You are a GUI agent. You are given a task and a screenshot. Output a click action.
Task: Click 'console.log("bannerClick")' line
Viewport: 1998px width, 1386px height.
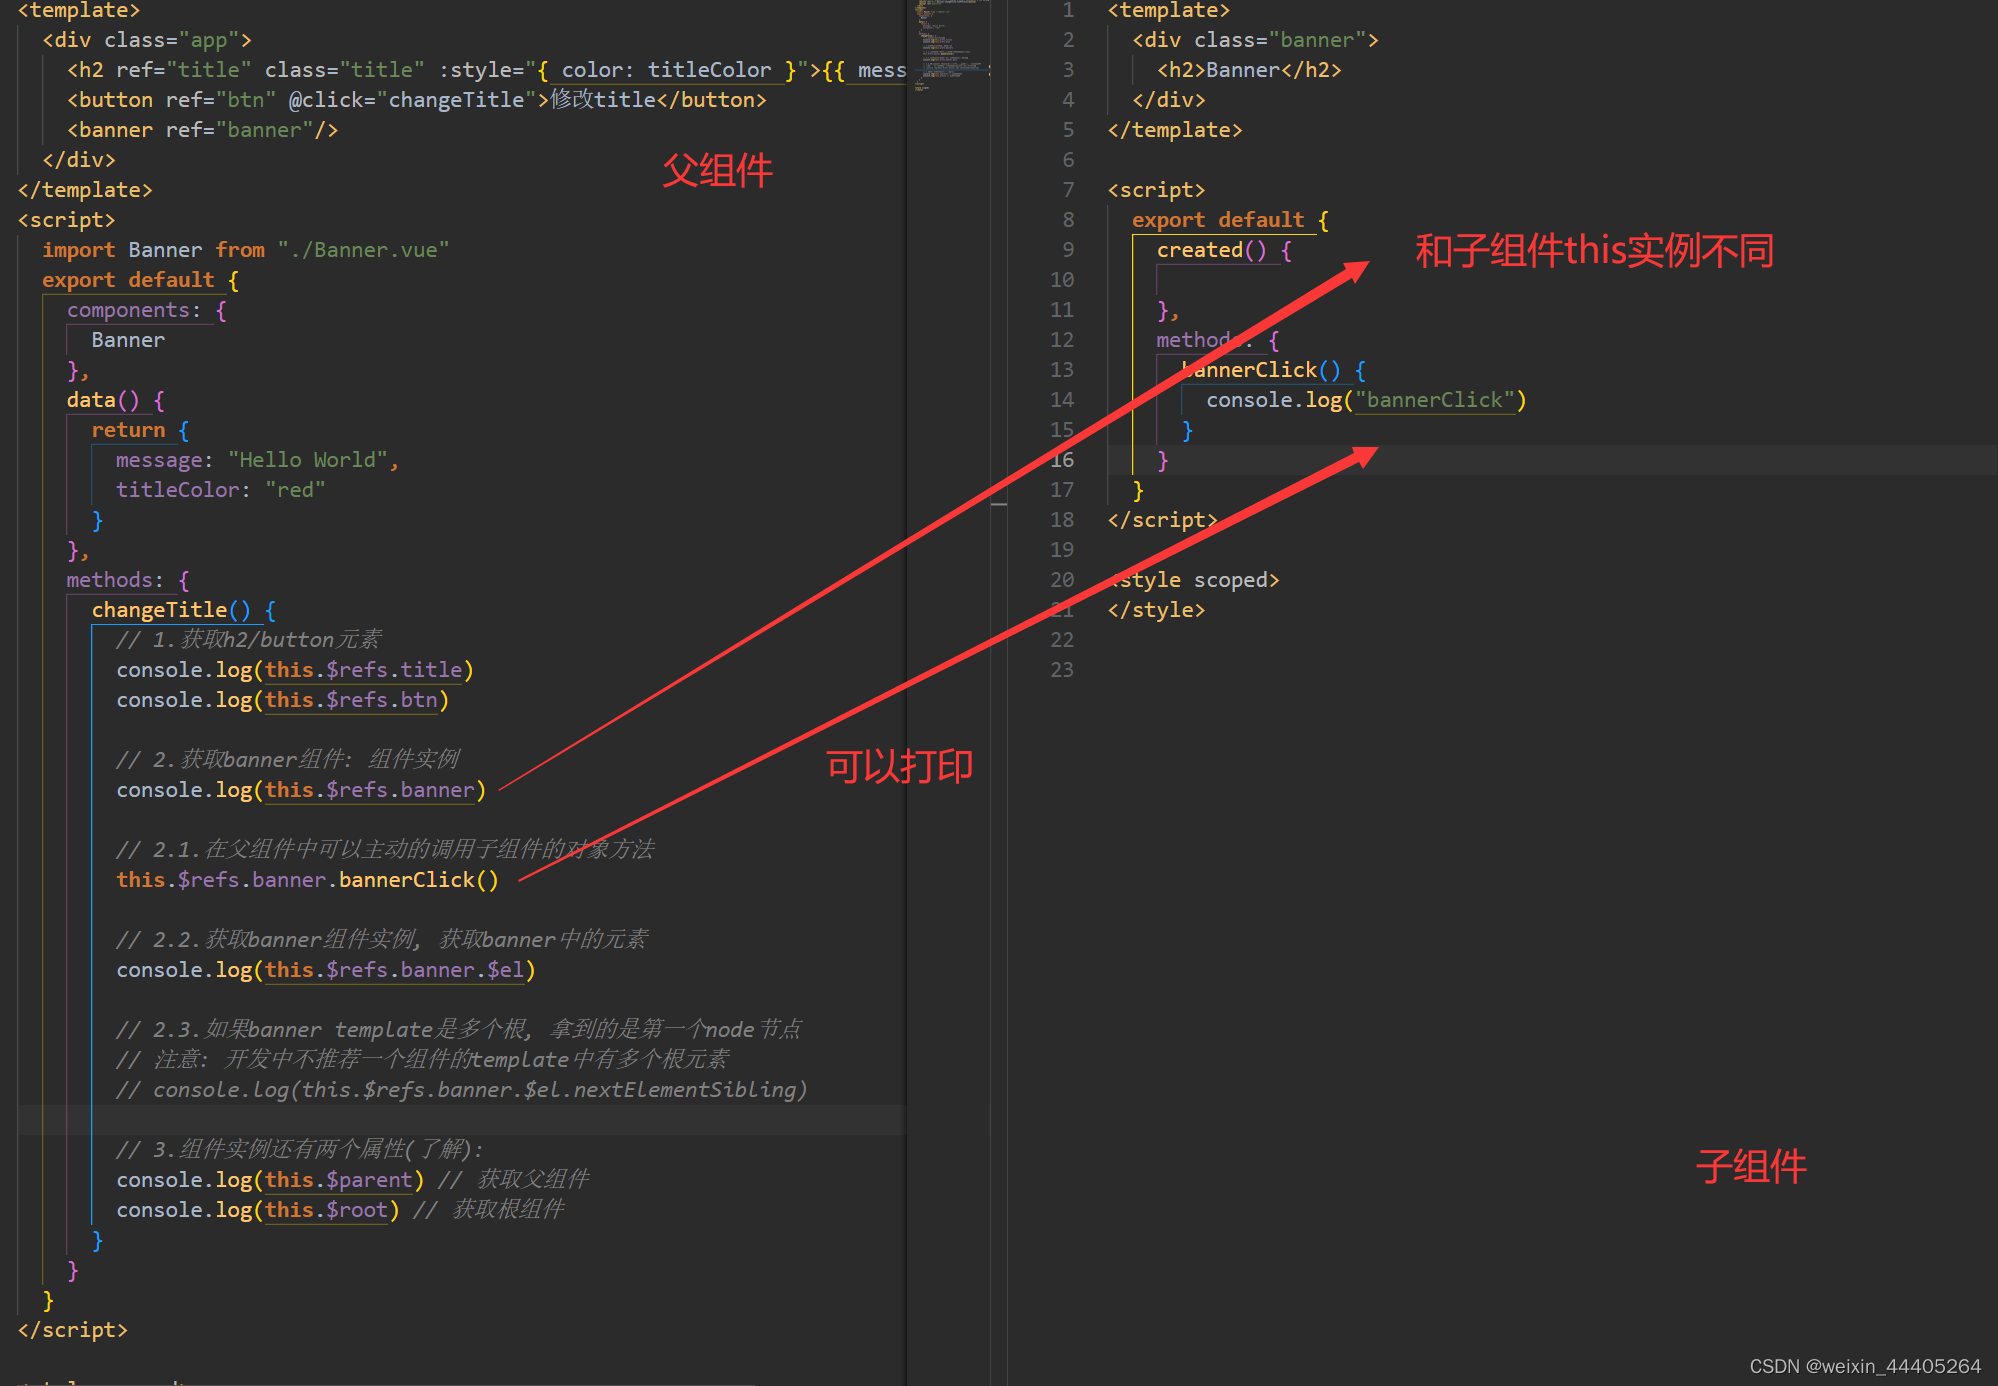click(1366, 400)
